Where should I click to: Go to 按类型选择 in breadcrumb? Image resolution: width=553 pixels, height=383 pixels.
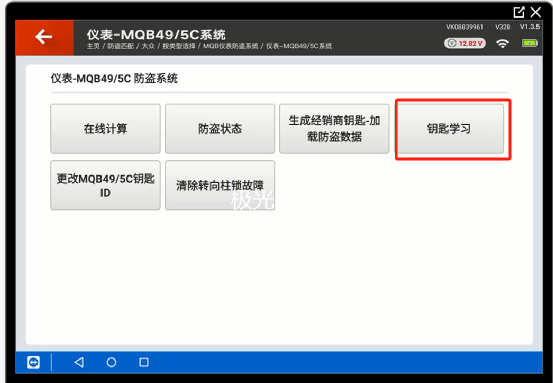[179, 46]
